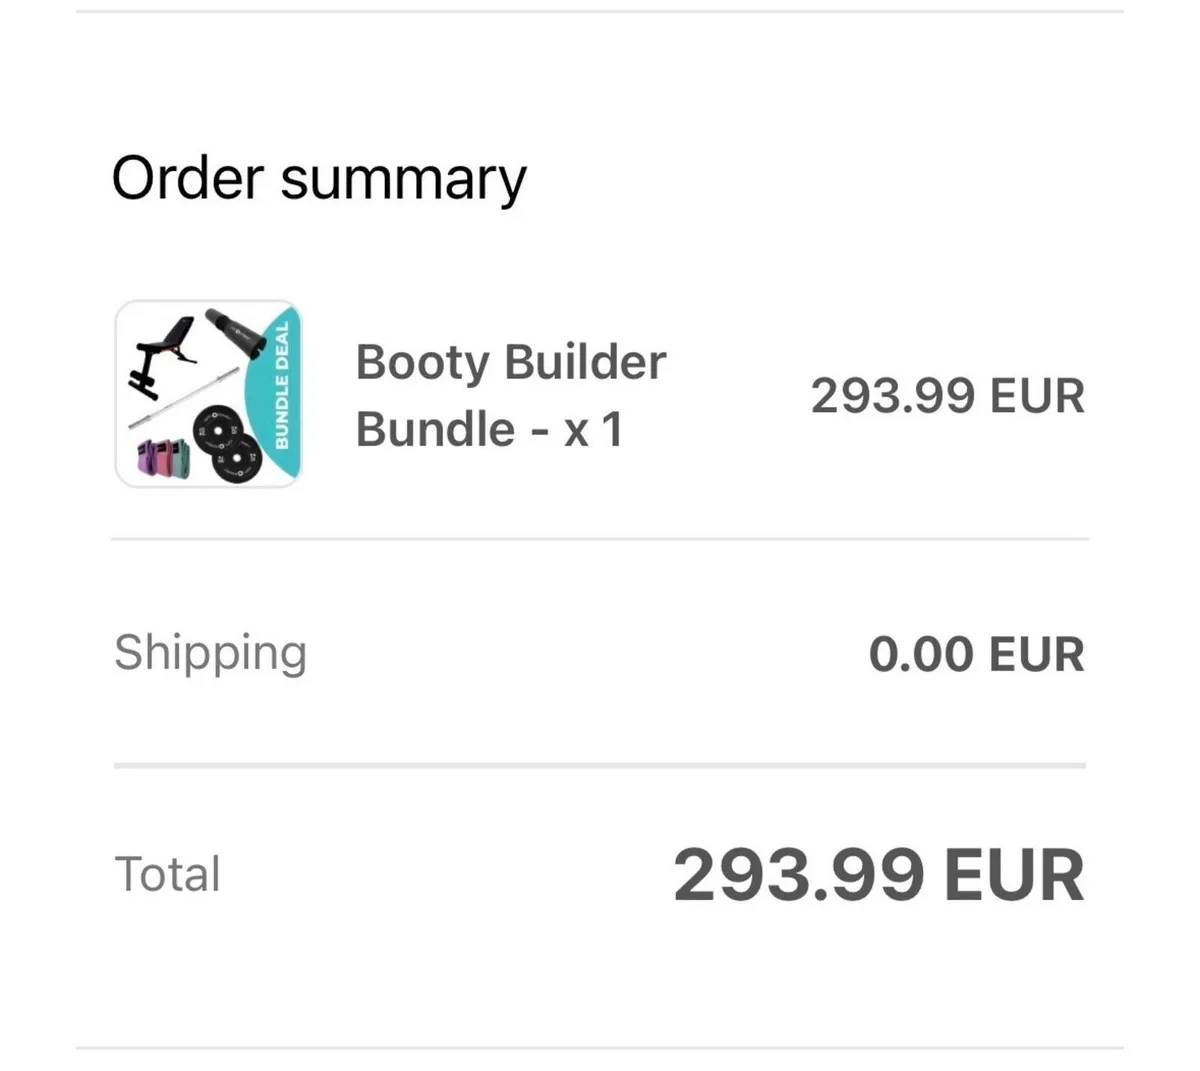1200x1071 pixels.
Task: Click the Order summary heading
Action: click(318, 180)
